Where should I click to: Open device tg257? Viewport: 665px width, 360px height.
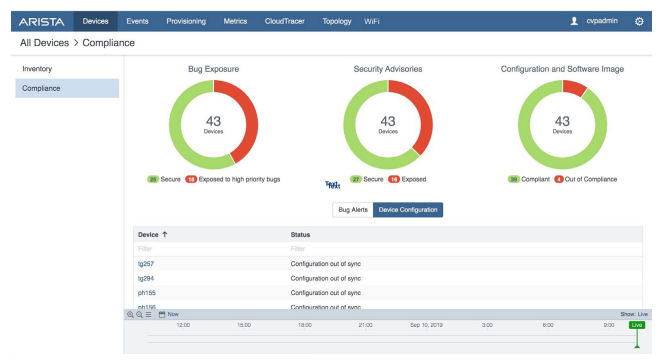[146, 264]
